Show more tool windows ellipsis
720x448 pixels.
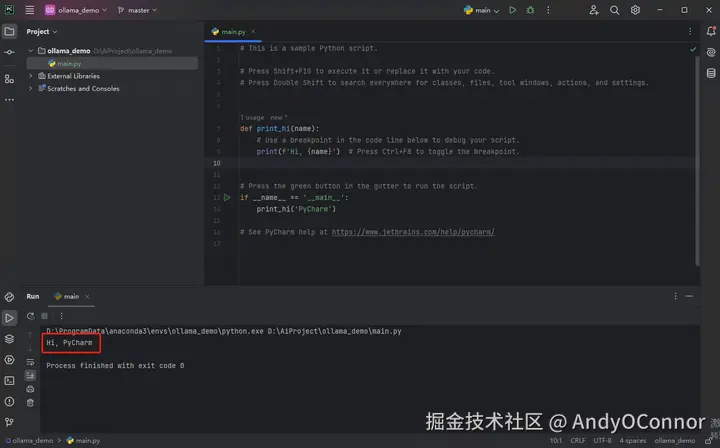(9, 100)
